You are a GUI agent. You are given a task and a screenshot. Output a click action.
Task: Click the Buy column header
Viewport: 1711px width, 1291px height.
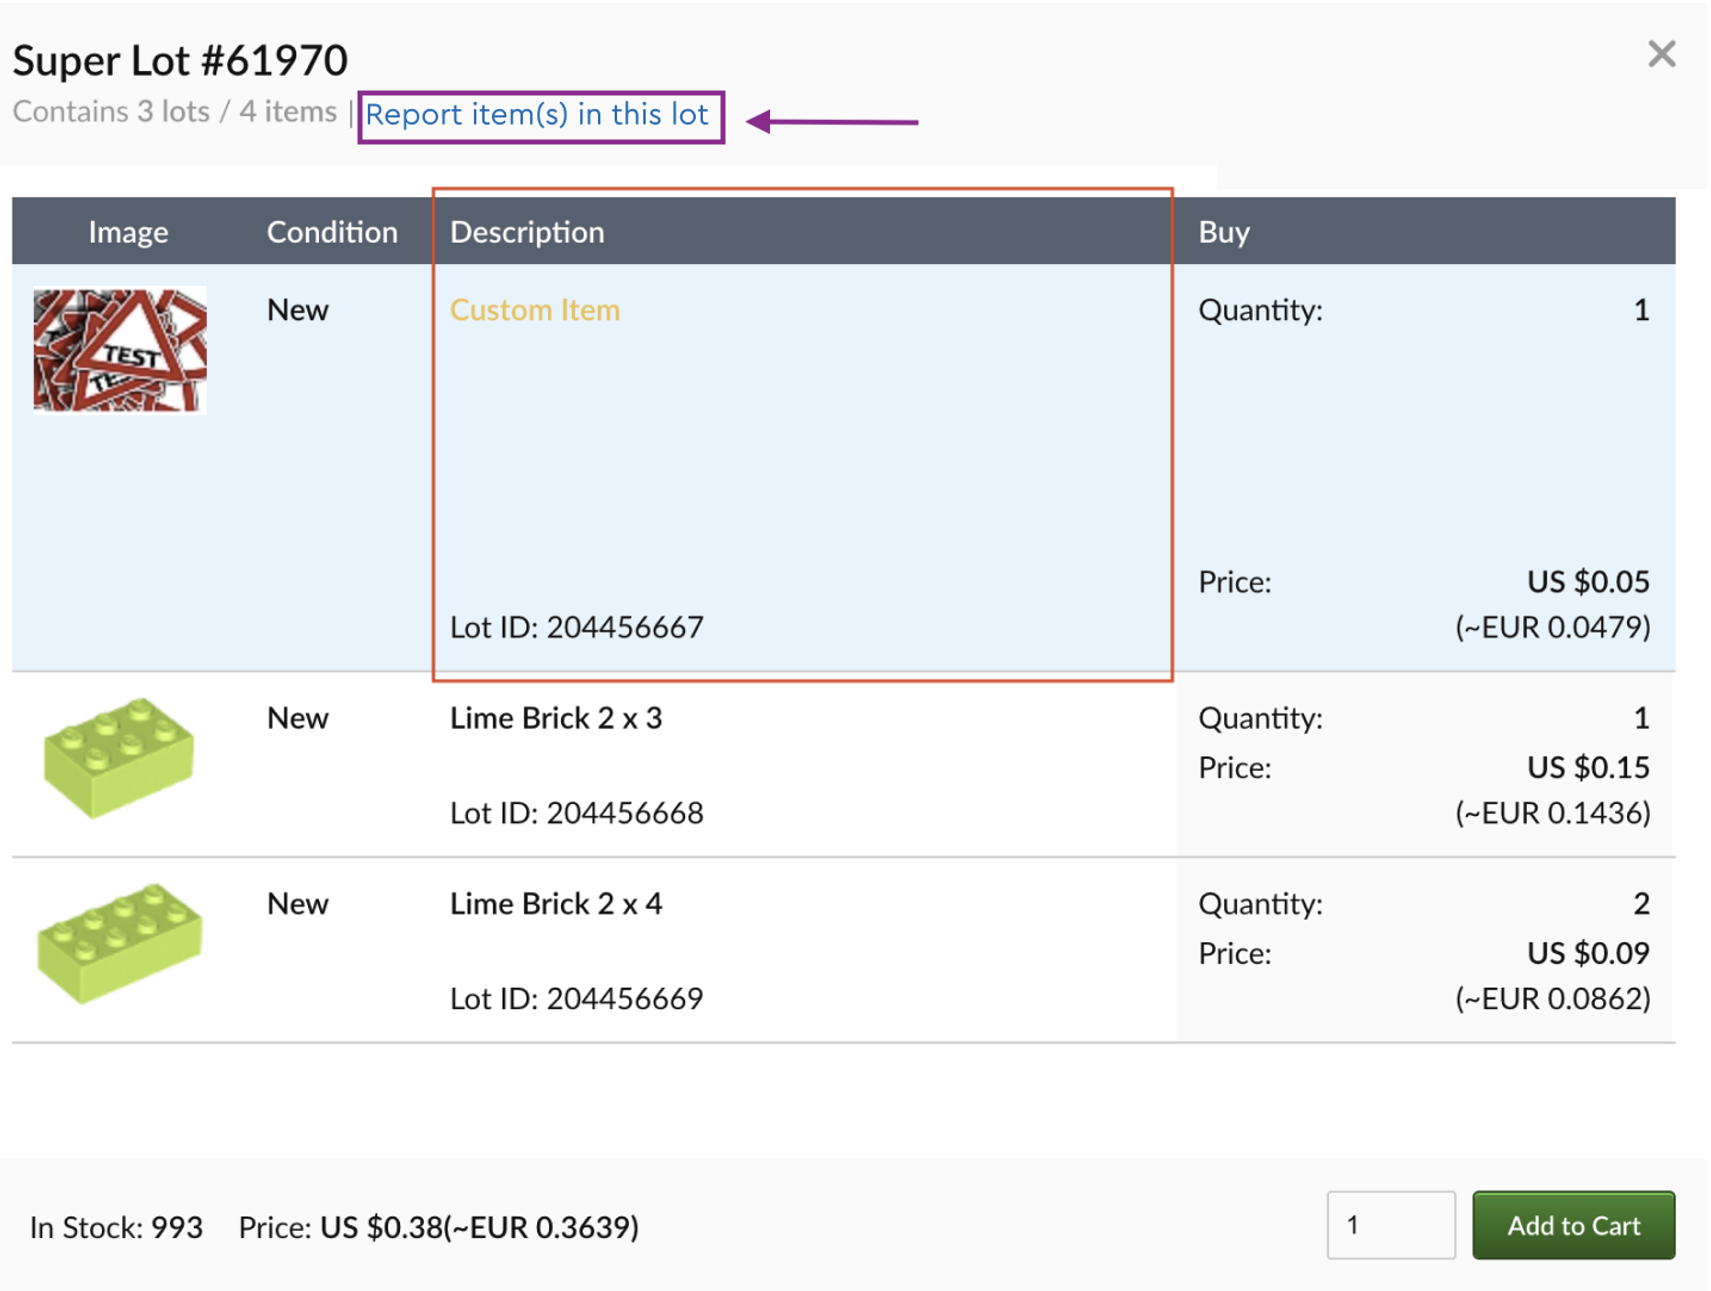pos(1223,232)
